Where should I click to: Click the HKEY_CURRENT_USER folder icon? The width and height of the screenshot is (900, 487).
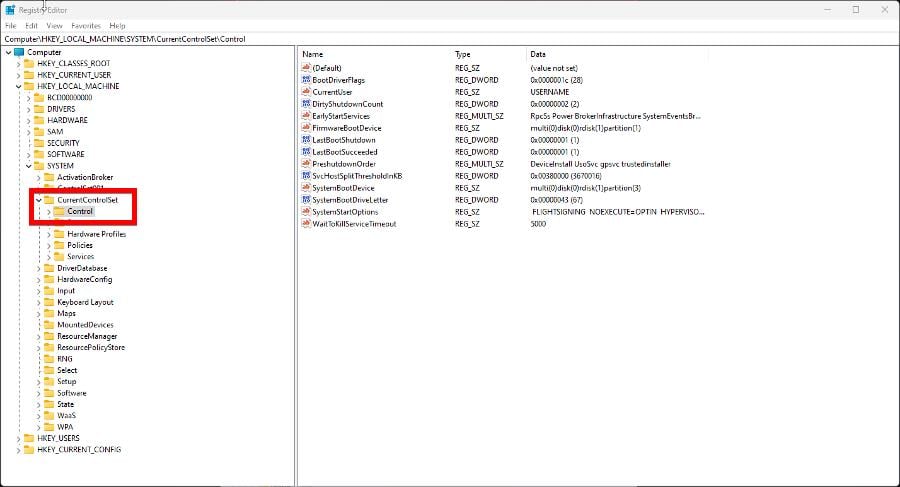click(29, 75)
